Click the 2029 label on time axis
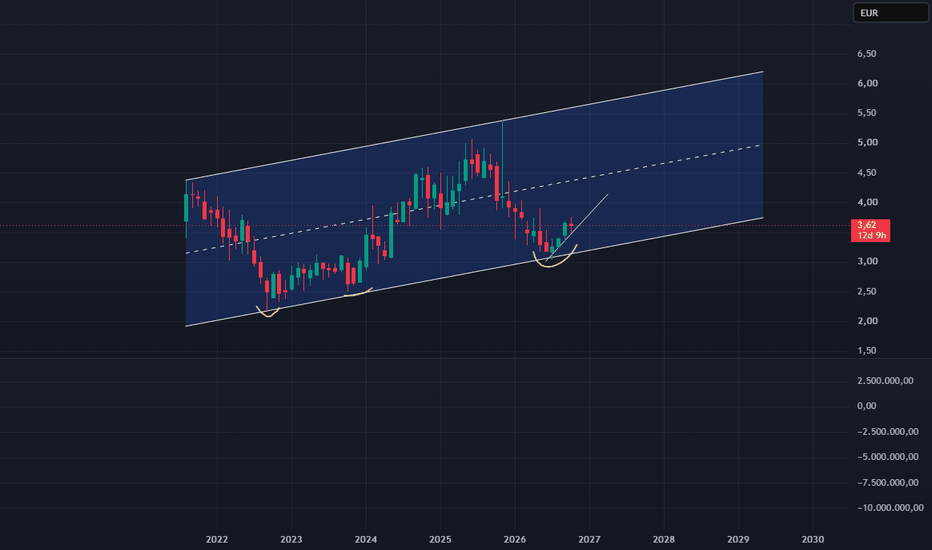The image size is (932, 550). (738, 539)
